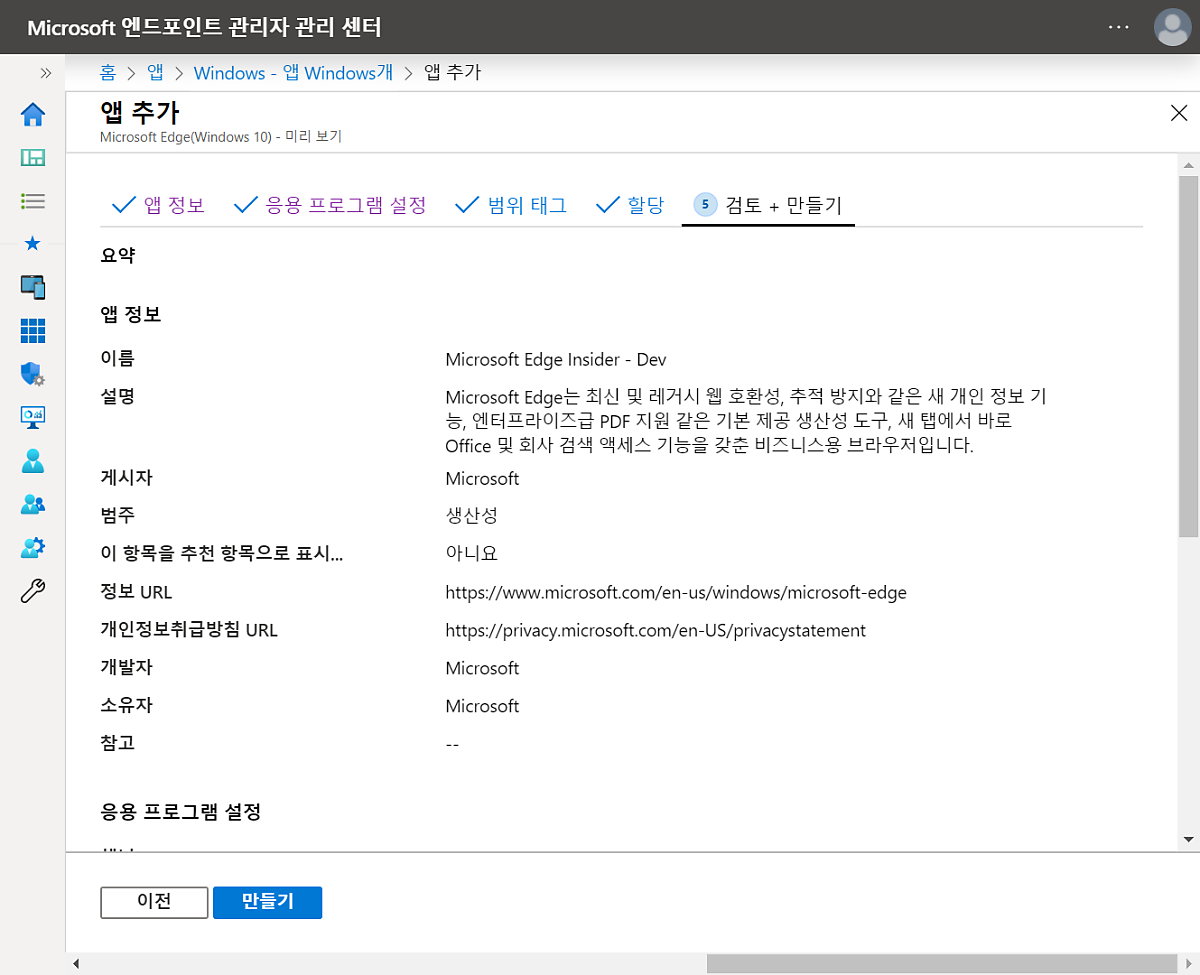Image resolution: width=1200 pixels, height=975 pixels.
Task: Switch to the 범위 태그 tab
Action: pyautogui.click(x=511, y=206)
